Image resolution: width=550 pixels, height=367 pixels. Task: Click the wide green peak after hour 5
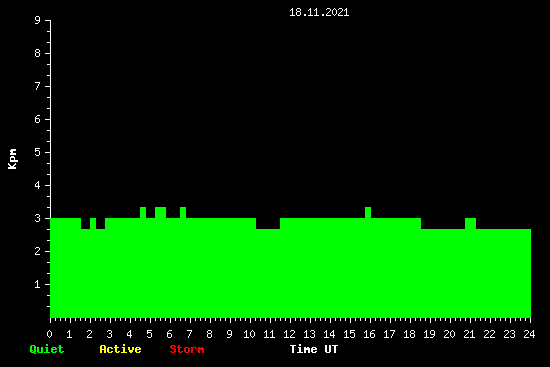tap(160, 212)
